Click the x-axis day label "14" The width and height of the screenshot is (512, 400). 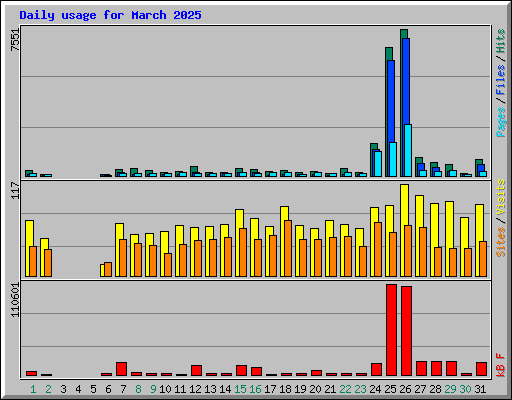(225, 389)
